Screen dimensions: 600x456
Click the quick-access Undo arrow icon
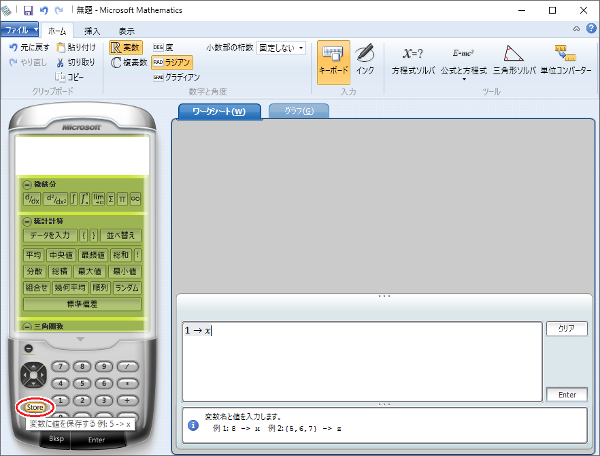[44, 10]
